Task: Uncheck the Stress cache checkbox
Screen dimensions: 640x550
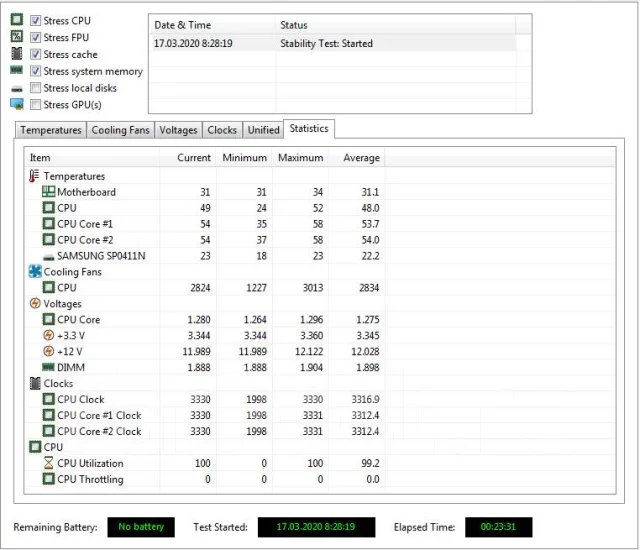Action: pyautogui.click(x=36, y=54)
